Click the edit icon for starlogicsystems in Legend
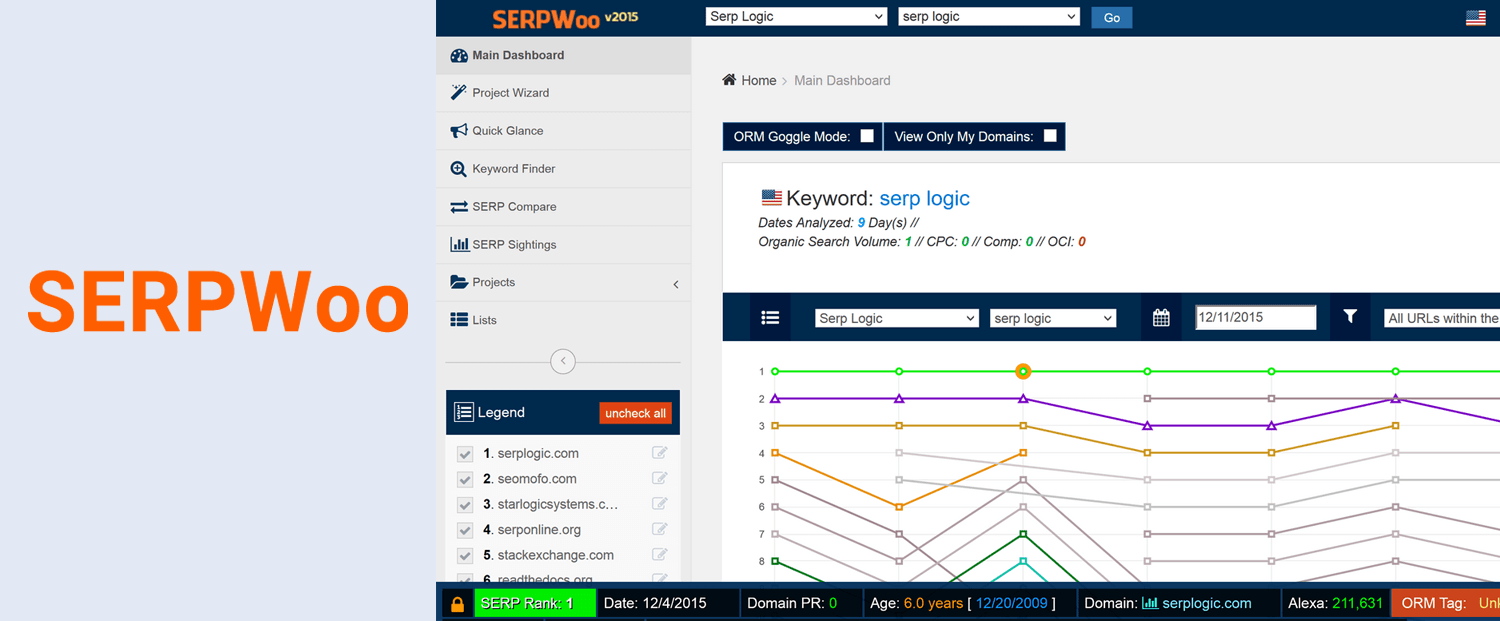Screen dimensions: 1500x621 pyautogui.click(x=659, y=504)
